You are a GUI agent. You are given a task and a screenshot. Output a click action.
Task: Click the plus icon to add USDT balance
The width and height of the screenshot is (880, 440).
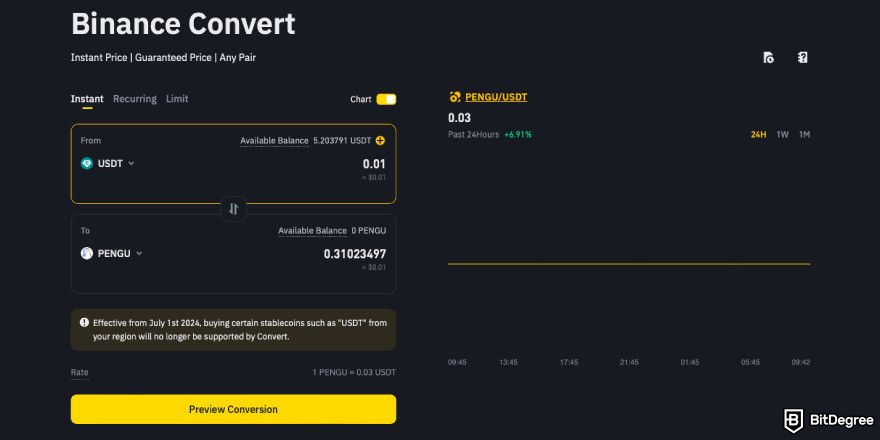point(381,141)
